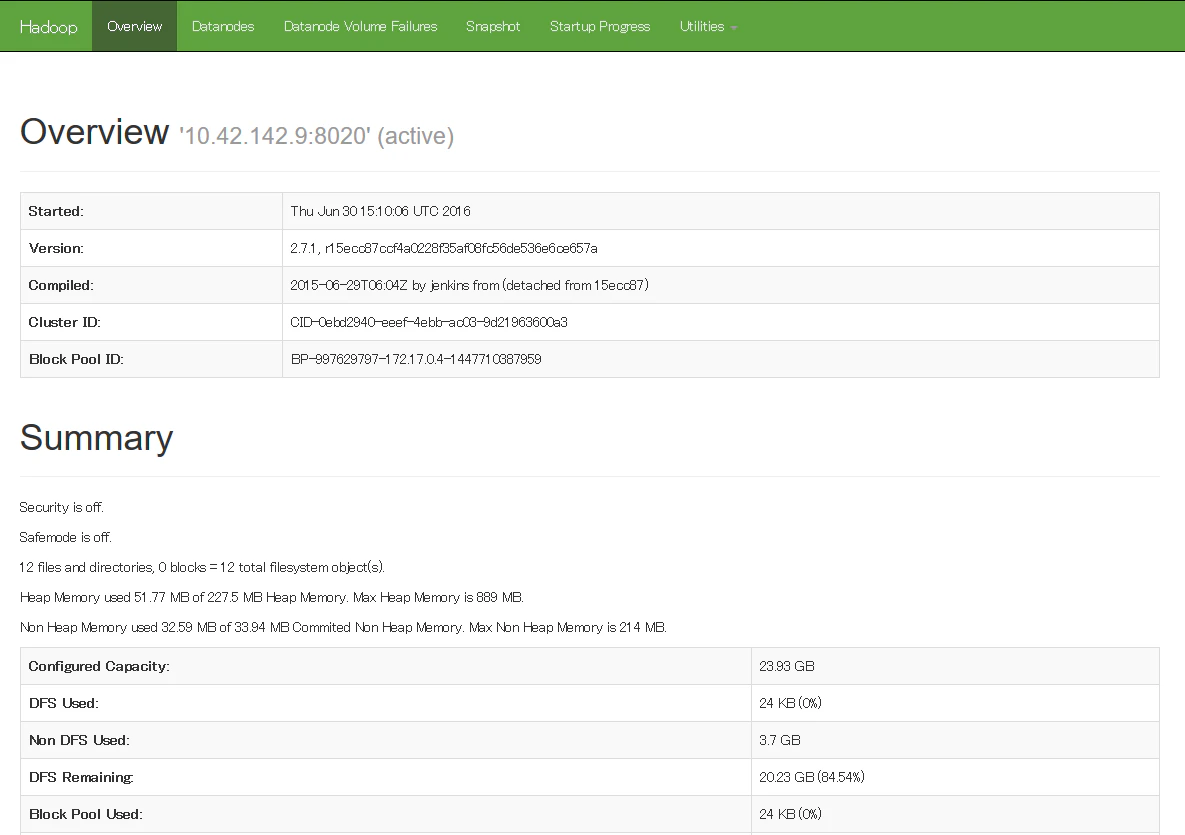The width and height of the screenshot is (1185, 835).
Task: Click the Configured Capacity: label
Action: [99, 666]
